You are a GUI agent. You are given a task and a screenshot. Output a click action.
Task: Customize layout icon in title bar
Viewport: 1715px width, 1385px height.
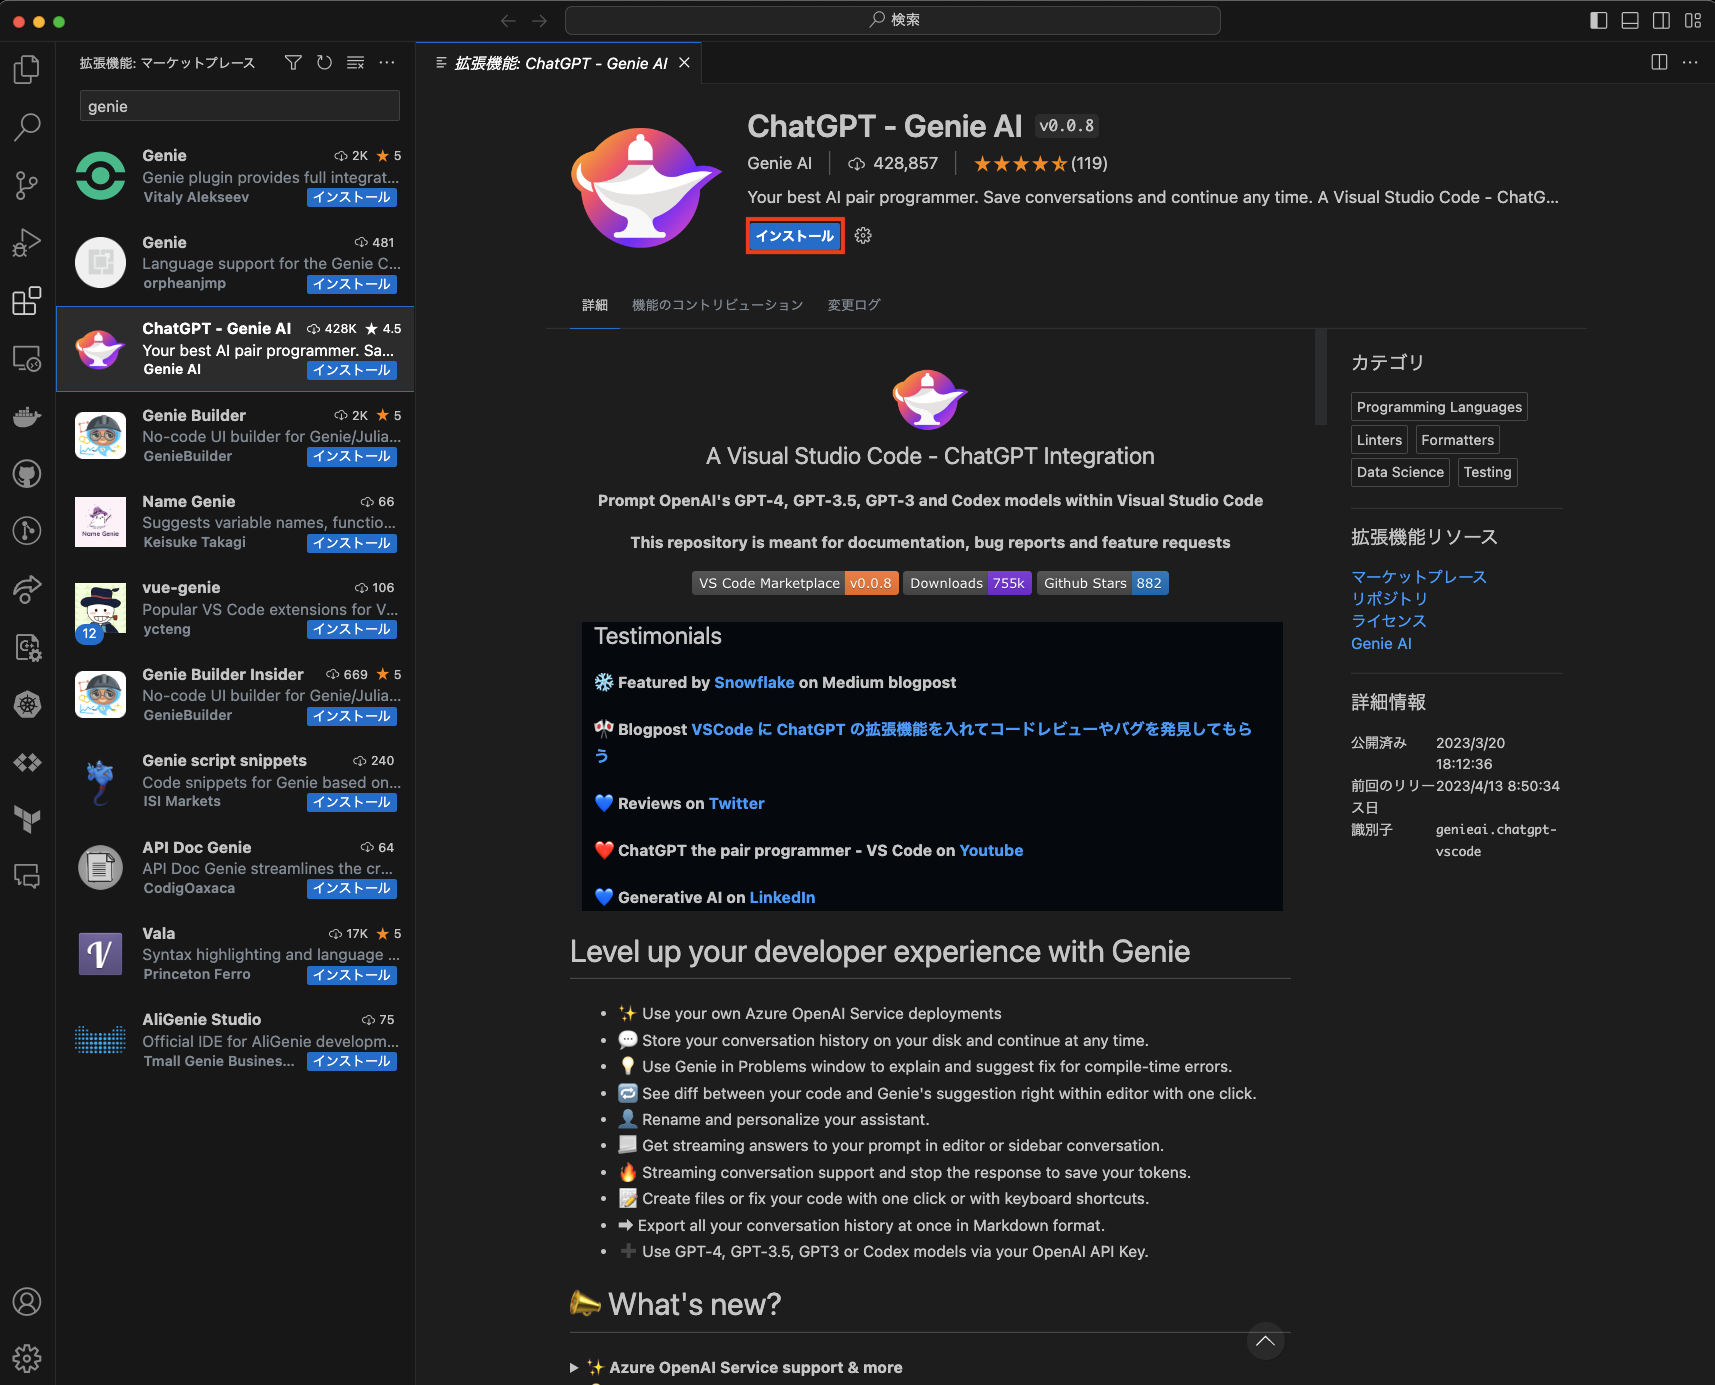coord(1693,20)
